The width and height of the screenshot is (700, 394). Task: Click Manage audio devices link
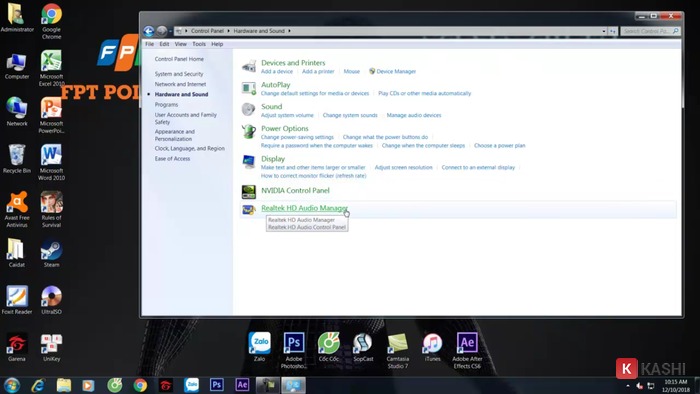tap(414, 115)
